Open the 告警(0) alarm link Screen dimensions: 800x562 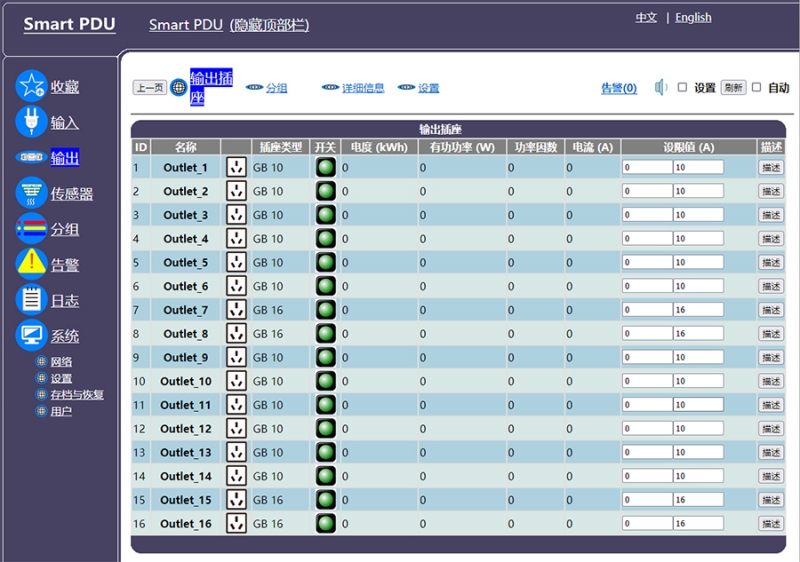tap(619, 88)
